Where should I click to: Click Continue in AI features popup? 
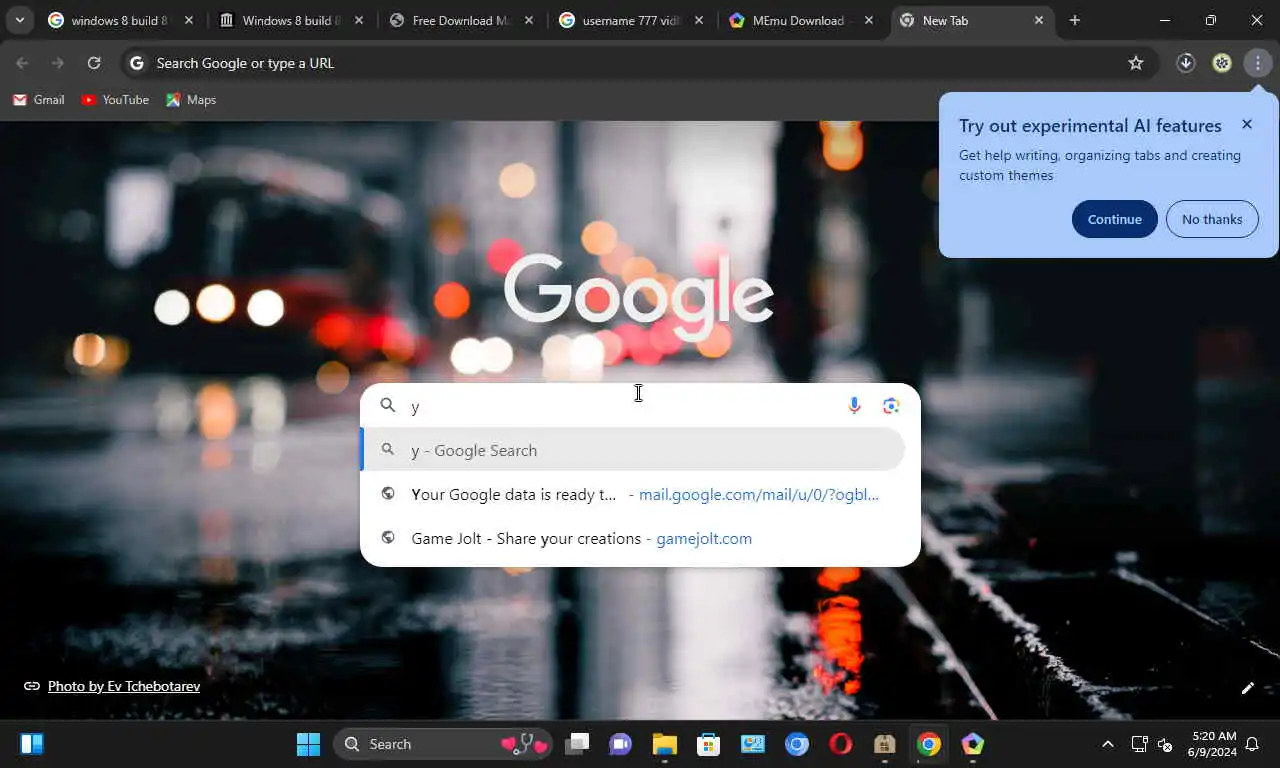(x=1115, y=219)
